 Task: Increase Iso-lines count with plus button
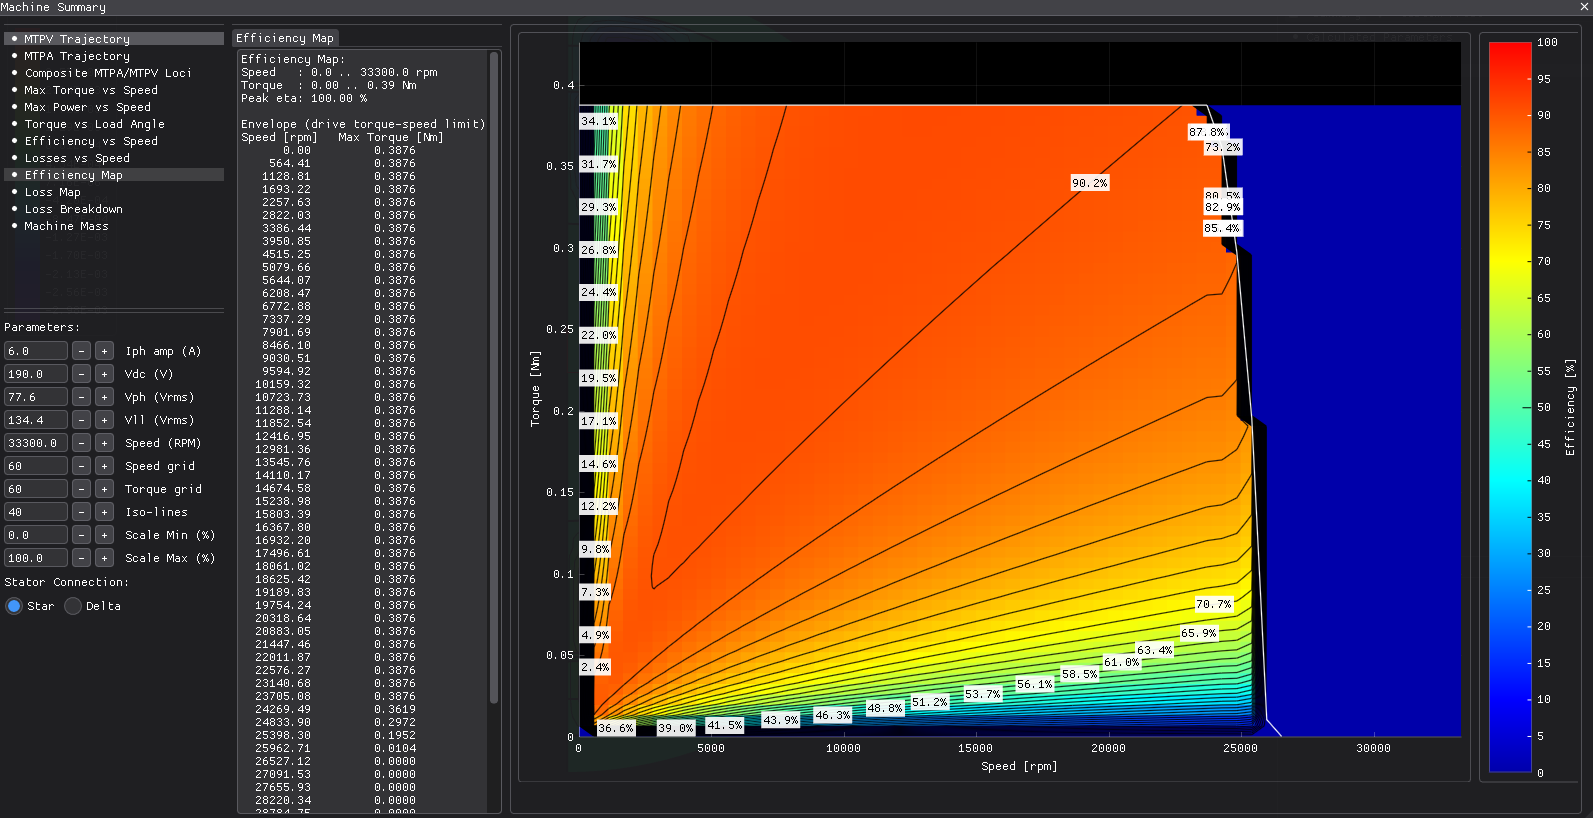coord(104,512)
